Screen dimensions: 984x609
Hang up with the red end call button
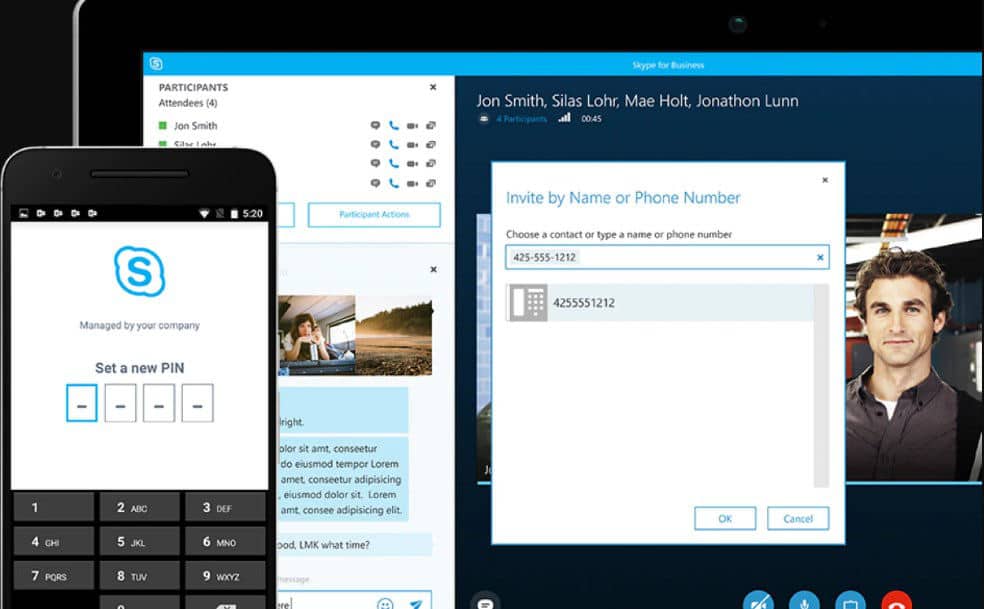[896, 603]
